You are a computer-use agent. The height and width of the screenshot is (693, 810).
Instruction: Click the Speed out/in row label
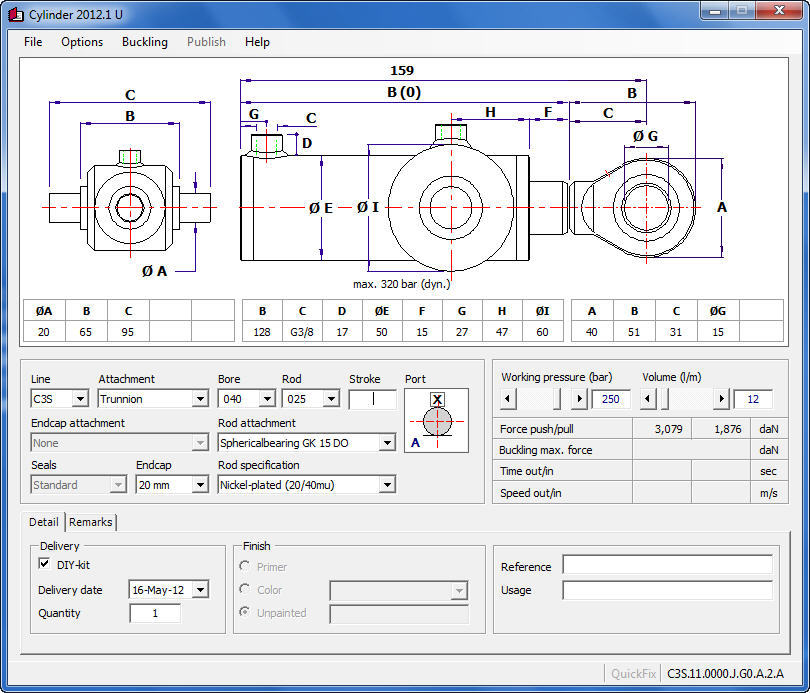531,493
